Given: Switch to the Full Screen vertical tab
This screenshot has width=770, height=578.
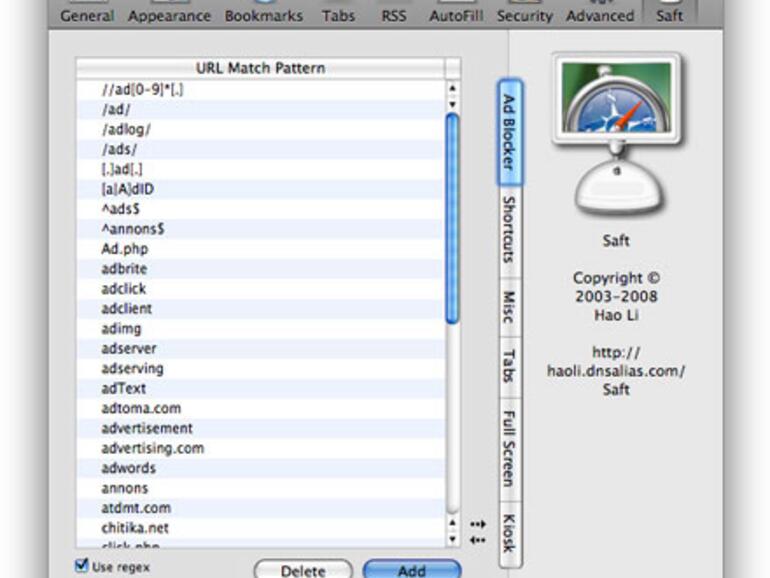Looking at the screenshot, I should click(x=510, y=449).
